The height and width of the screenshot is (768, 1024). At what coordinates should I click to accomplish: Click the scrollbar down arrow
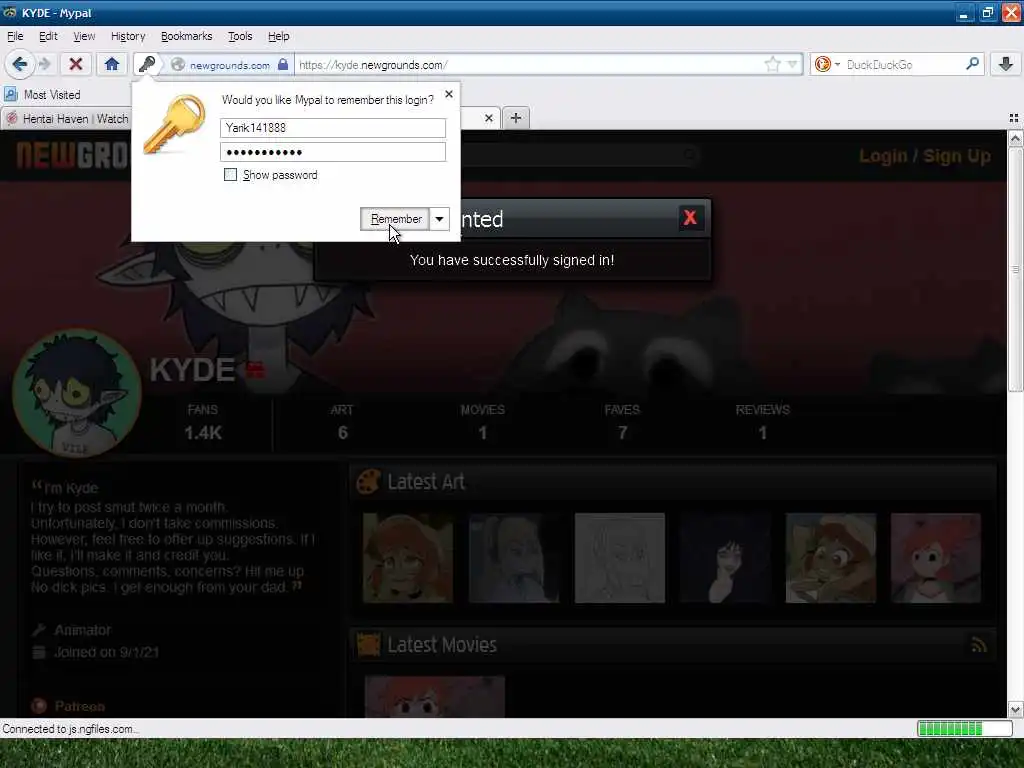click(1015, 709)
